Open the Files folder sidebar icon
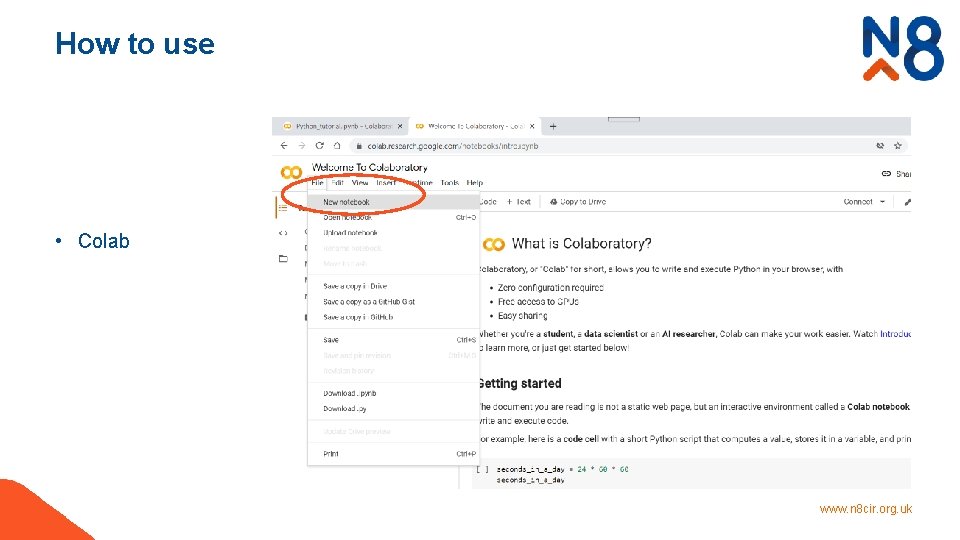This screenshot has width=960, height=540. tap(283, 258)
